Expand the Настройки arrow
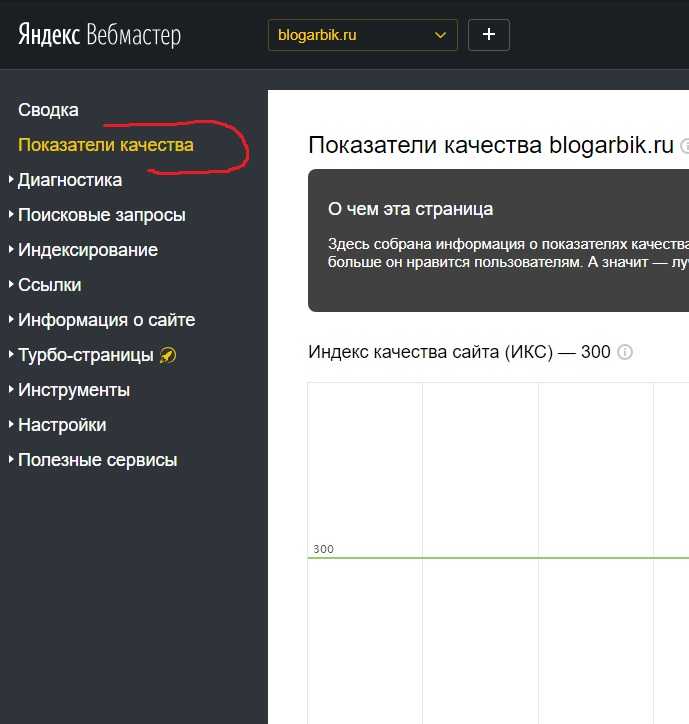The height and width of the screenshot is (724, 689). 11,424
